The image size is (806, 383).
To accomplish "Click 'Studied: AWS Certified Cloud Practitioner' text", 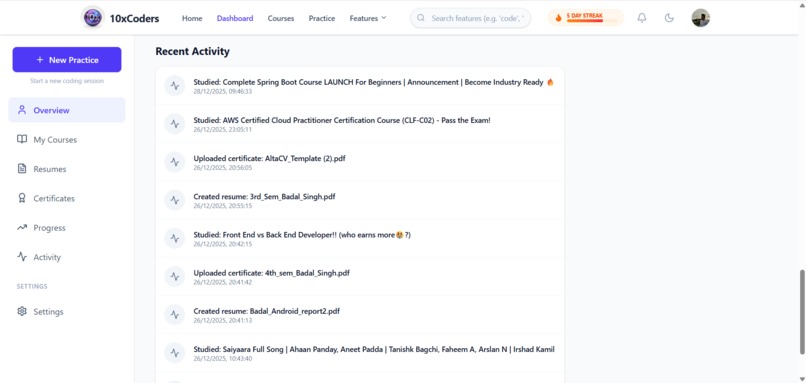I will [x=342, y=120].
